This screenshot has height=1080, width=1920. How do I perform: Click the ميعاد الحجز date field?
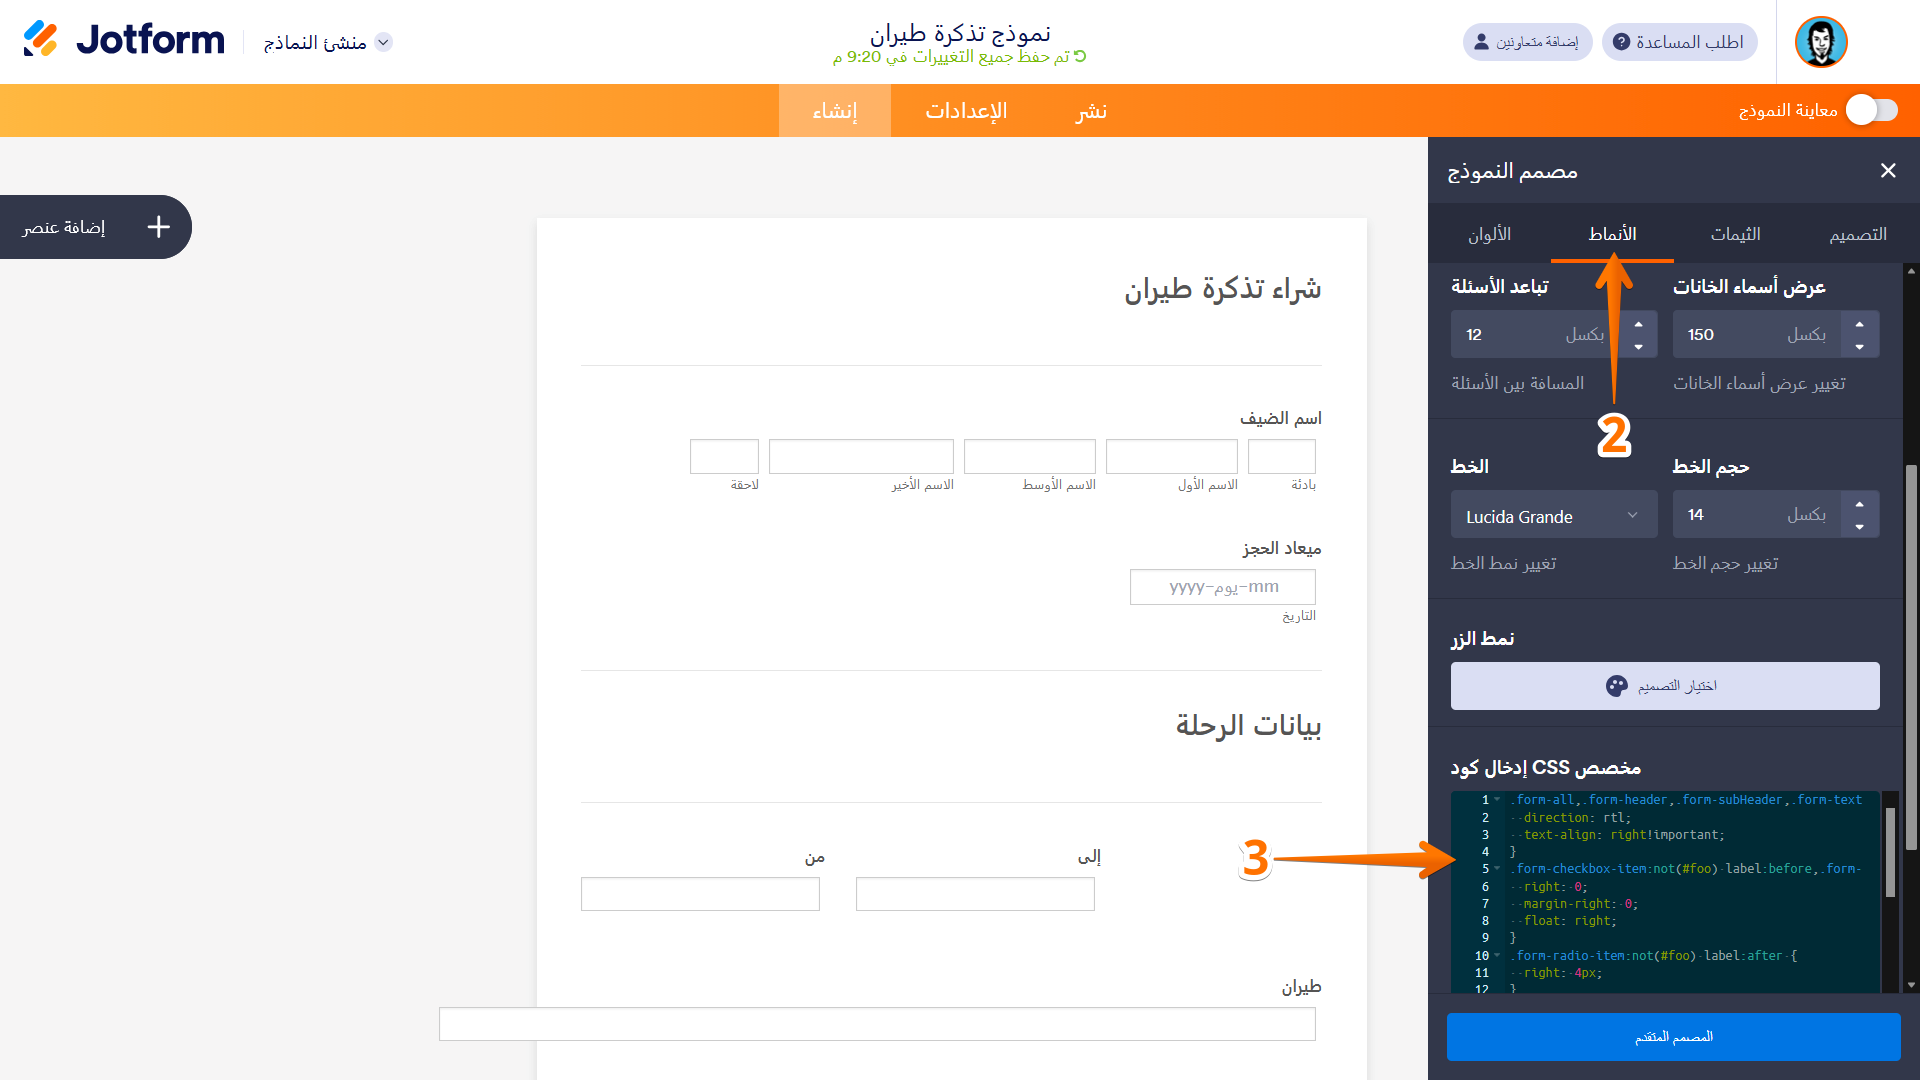coord(1222,586)
